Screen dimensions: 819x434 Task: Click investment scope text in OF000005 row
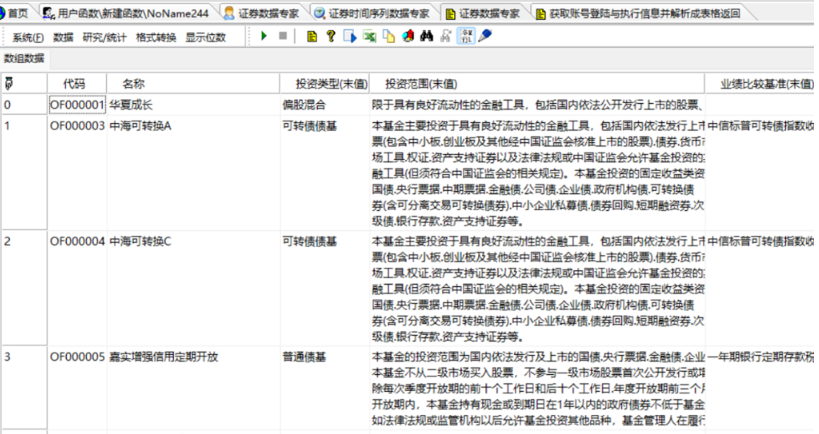pos(537,388)
